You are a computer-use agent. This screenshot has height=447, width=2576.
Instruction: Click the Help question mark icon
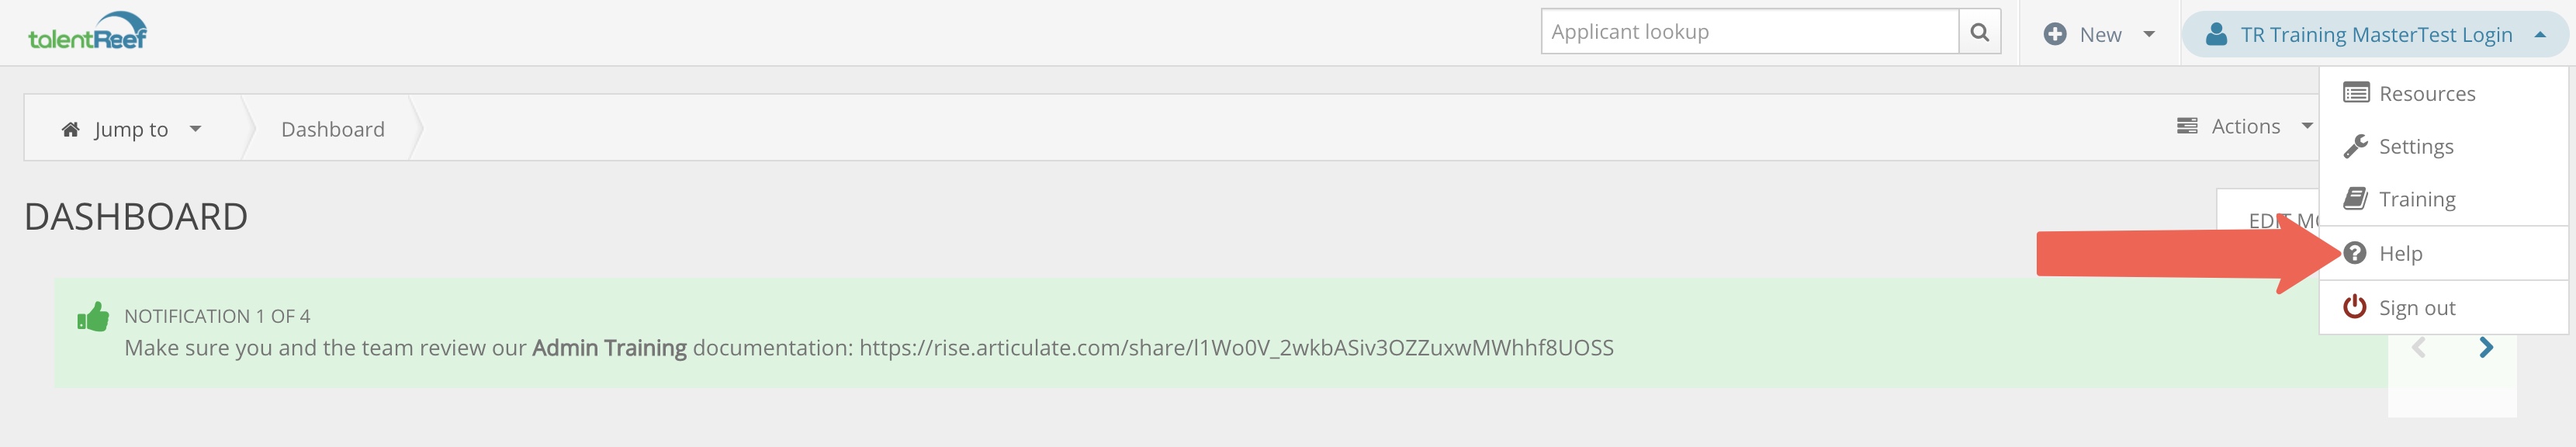pyautogui.click(x=2355, y=253)
